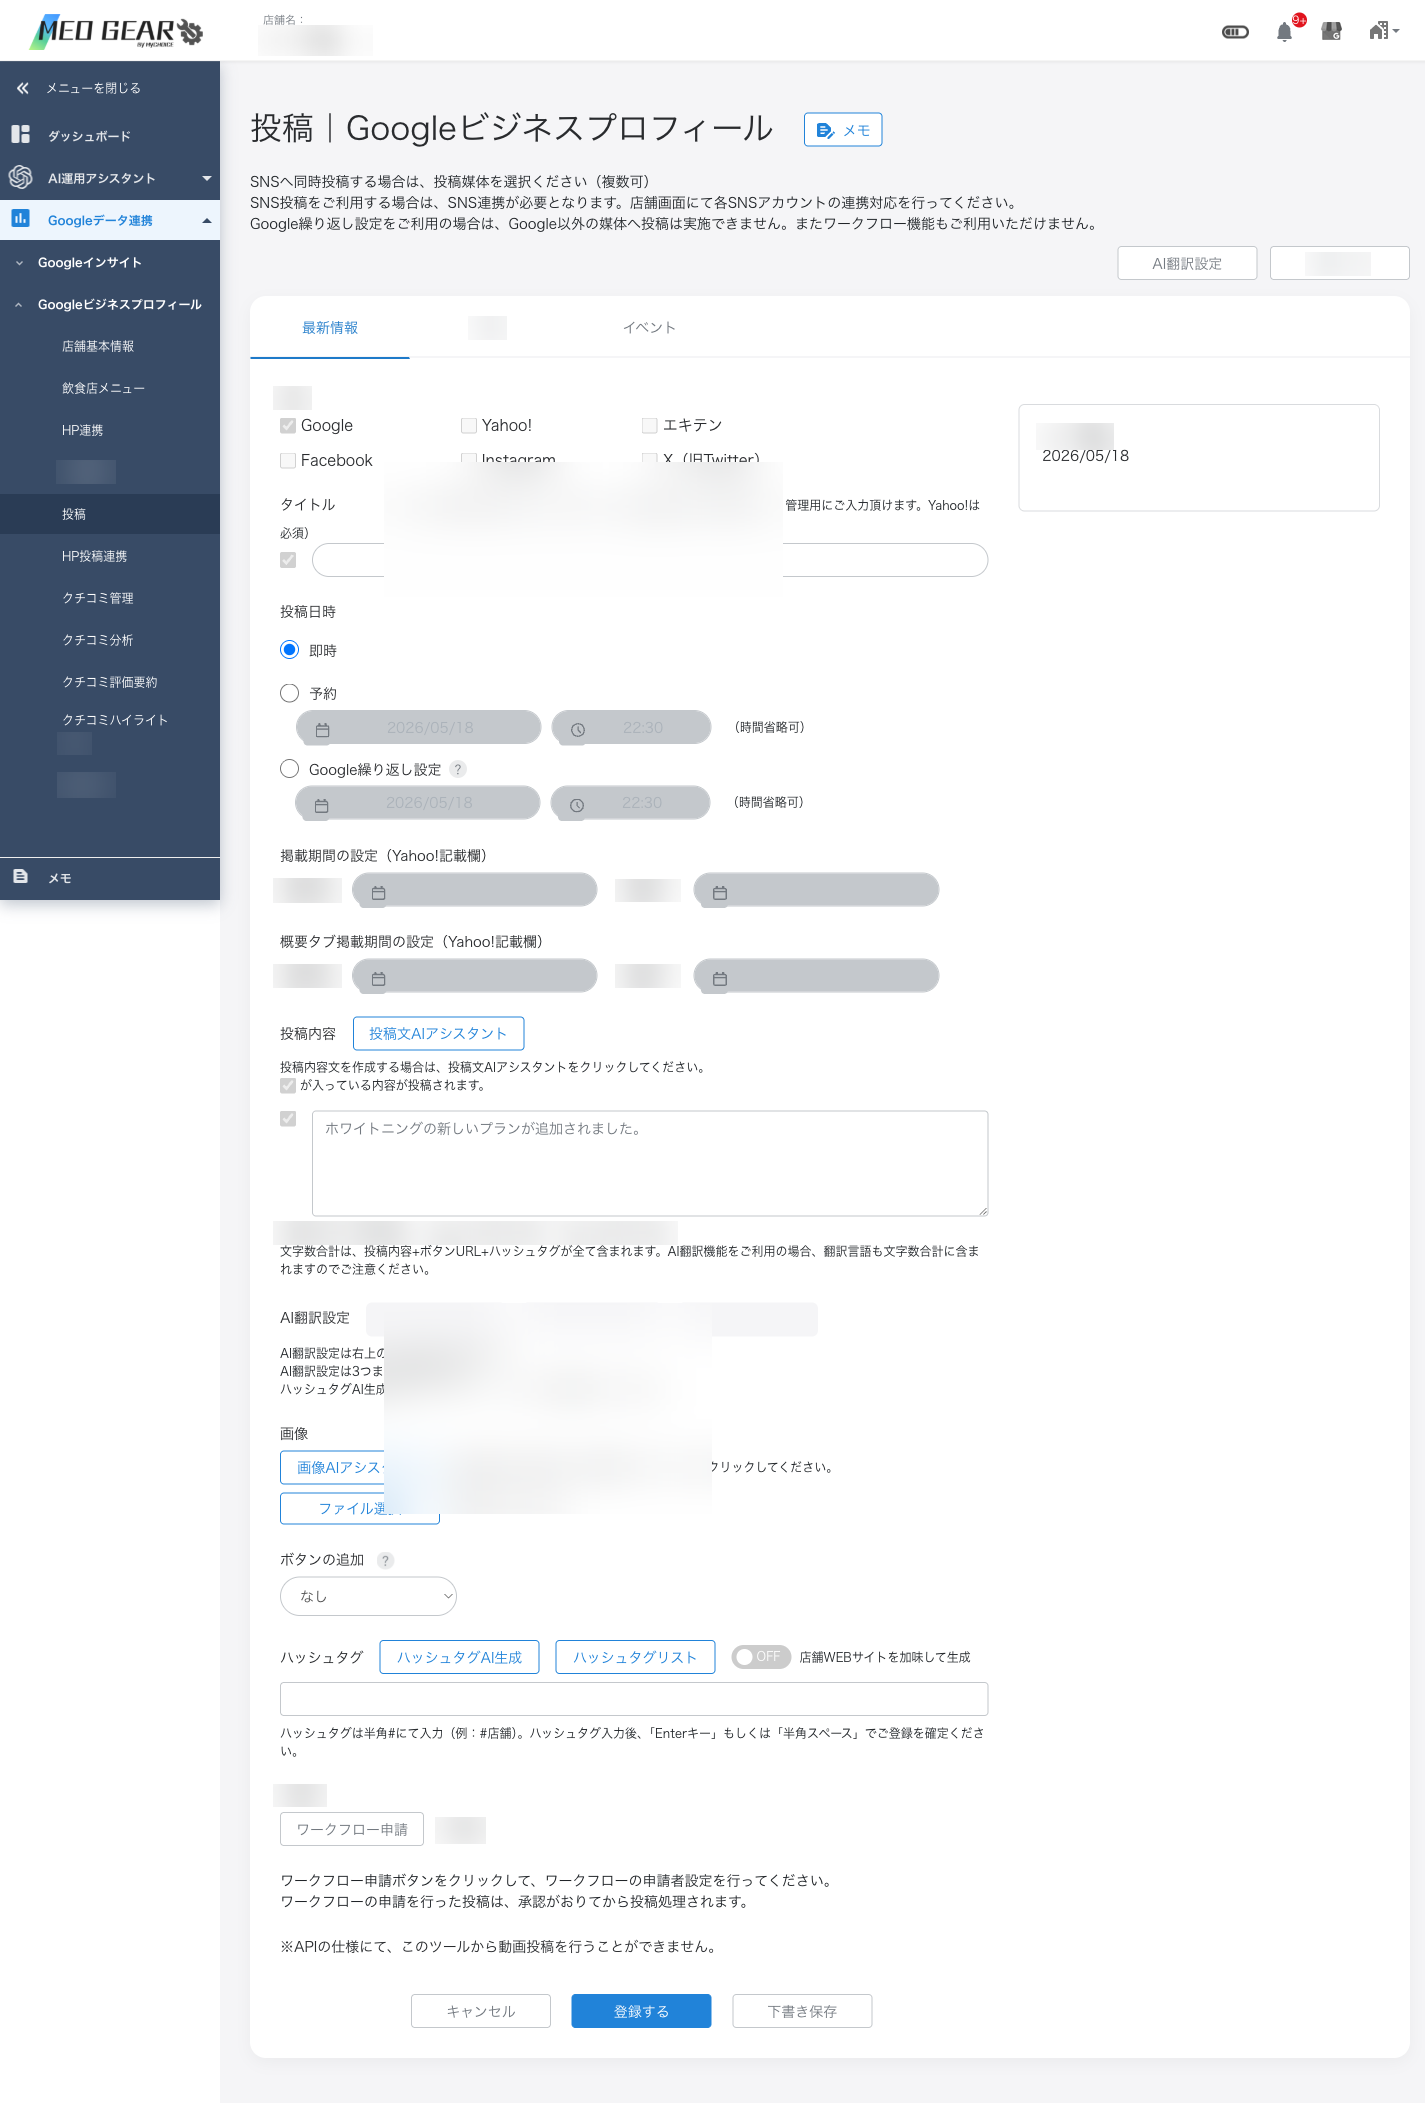Screen dimensions: 1425x2103
Task: Open 投稿 in sidebar
Action: click(74, 514)
